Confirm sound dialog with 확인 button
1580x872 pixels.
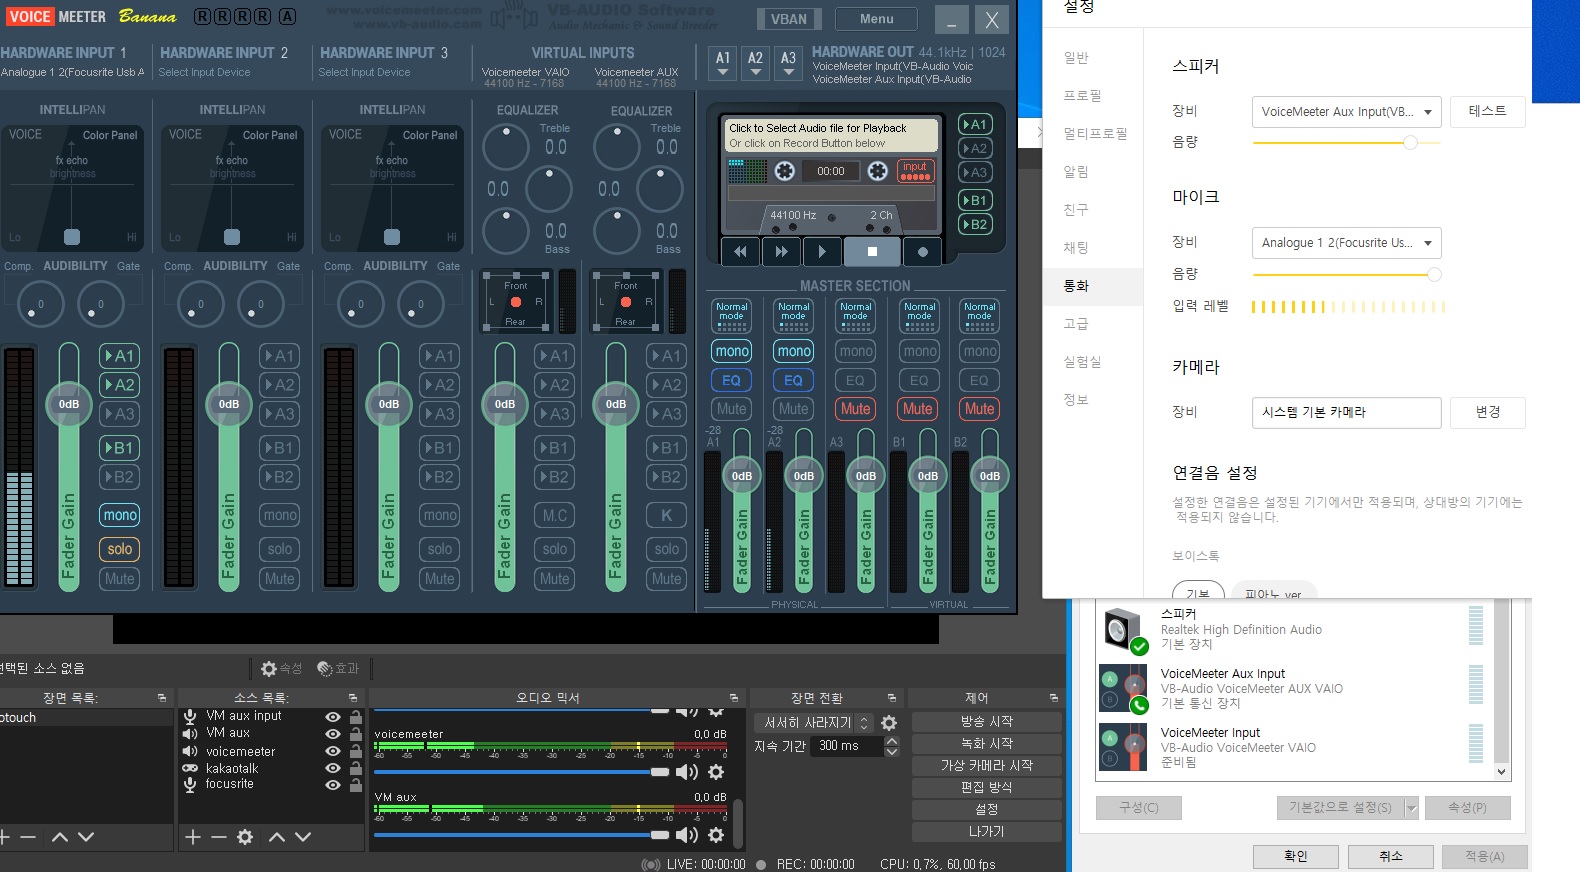1295,856
